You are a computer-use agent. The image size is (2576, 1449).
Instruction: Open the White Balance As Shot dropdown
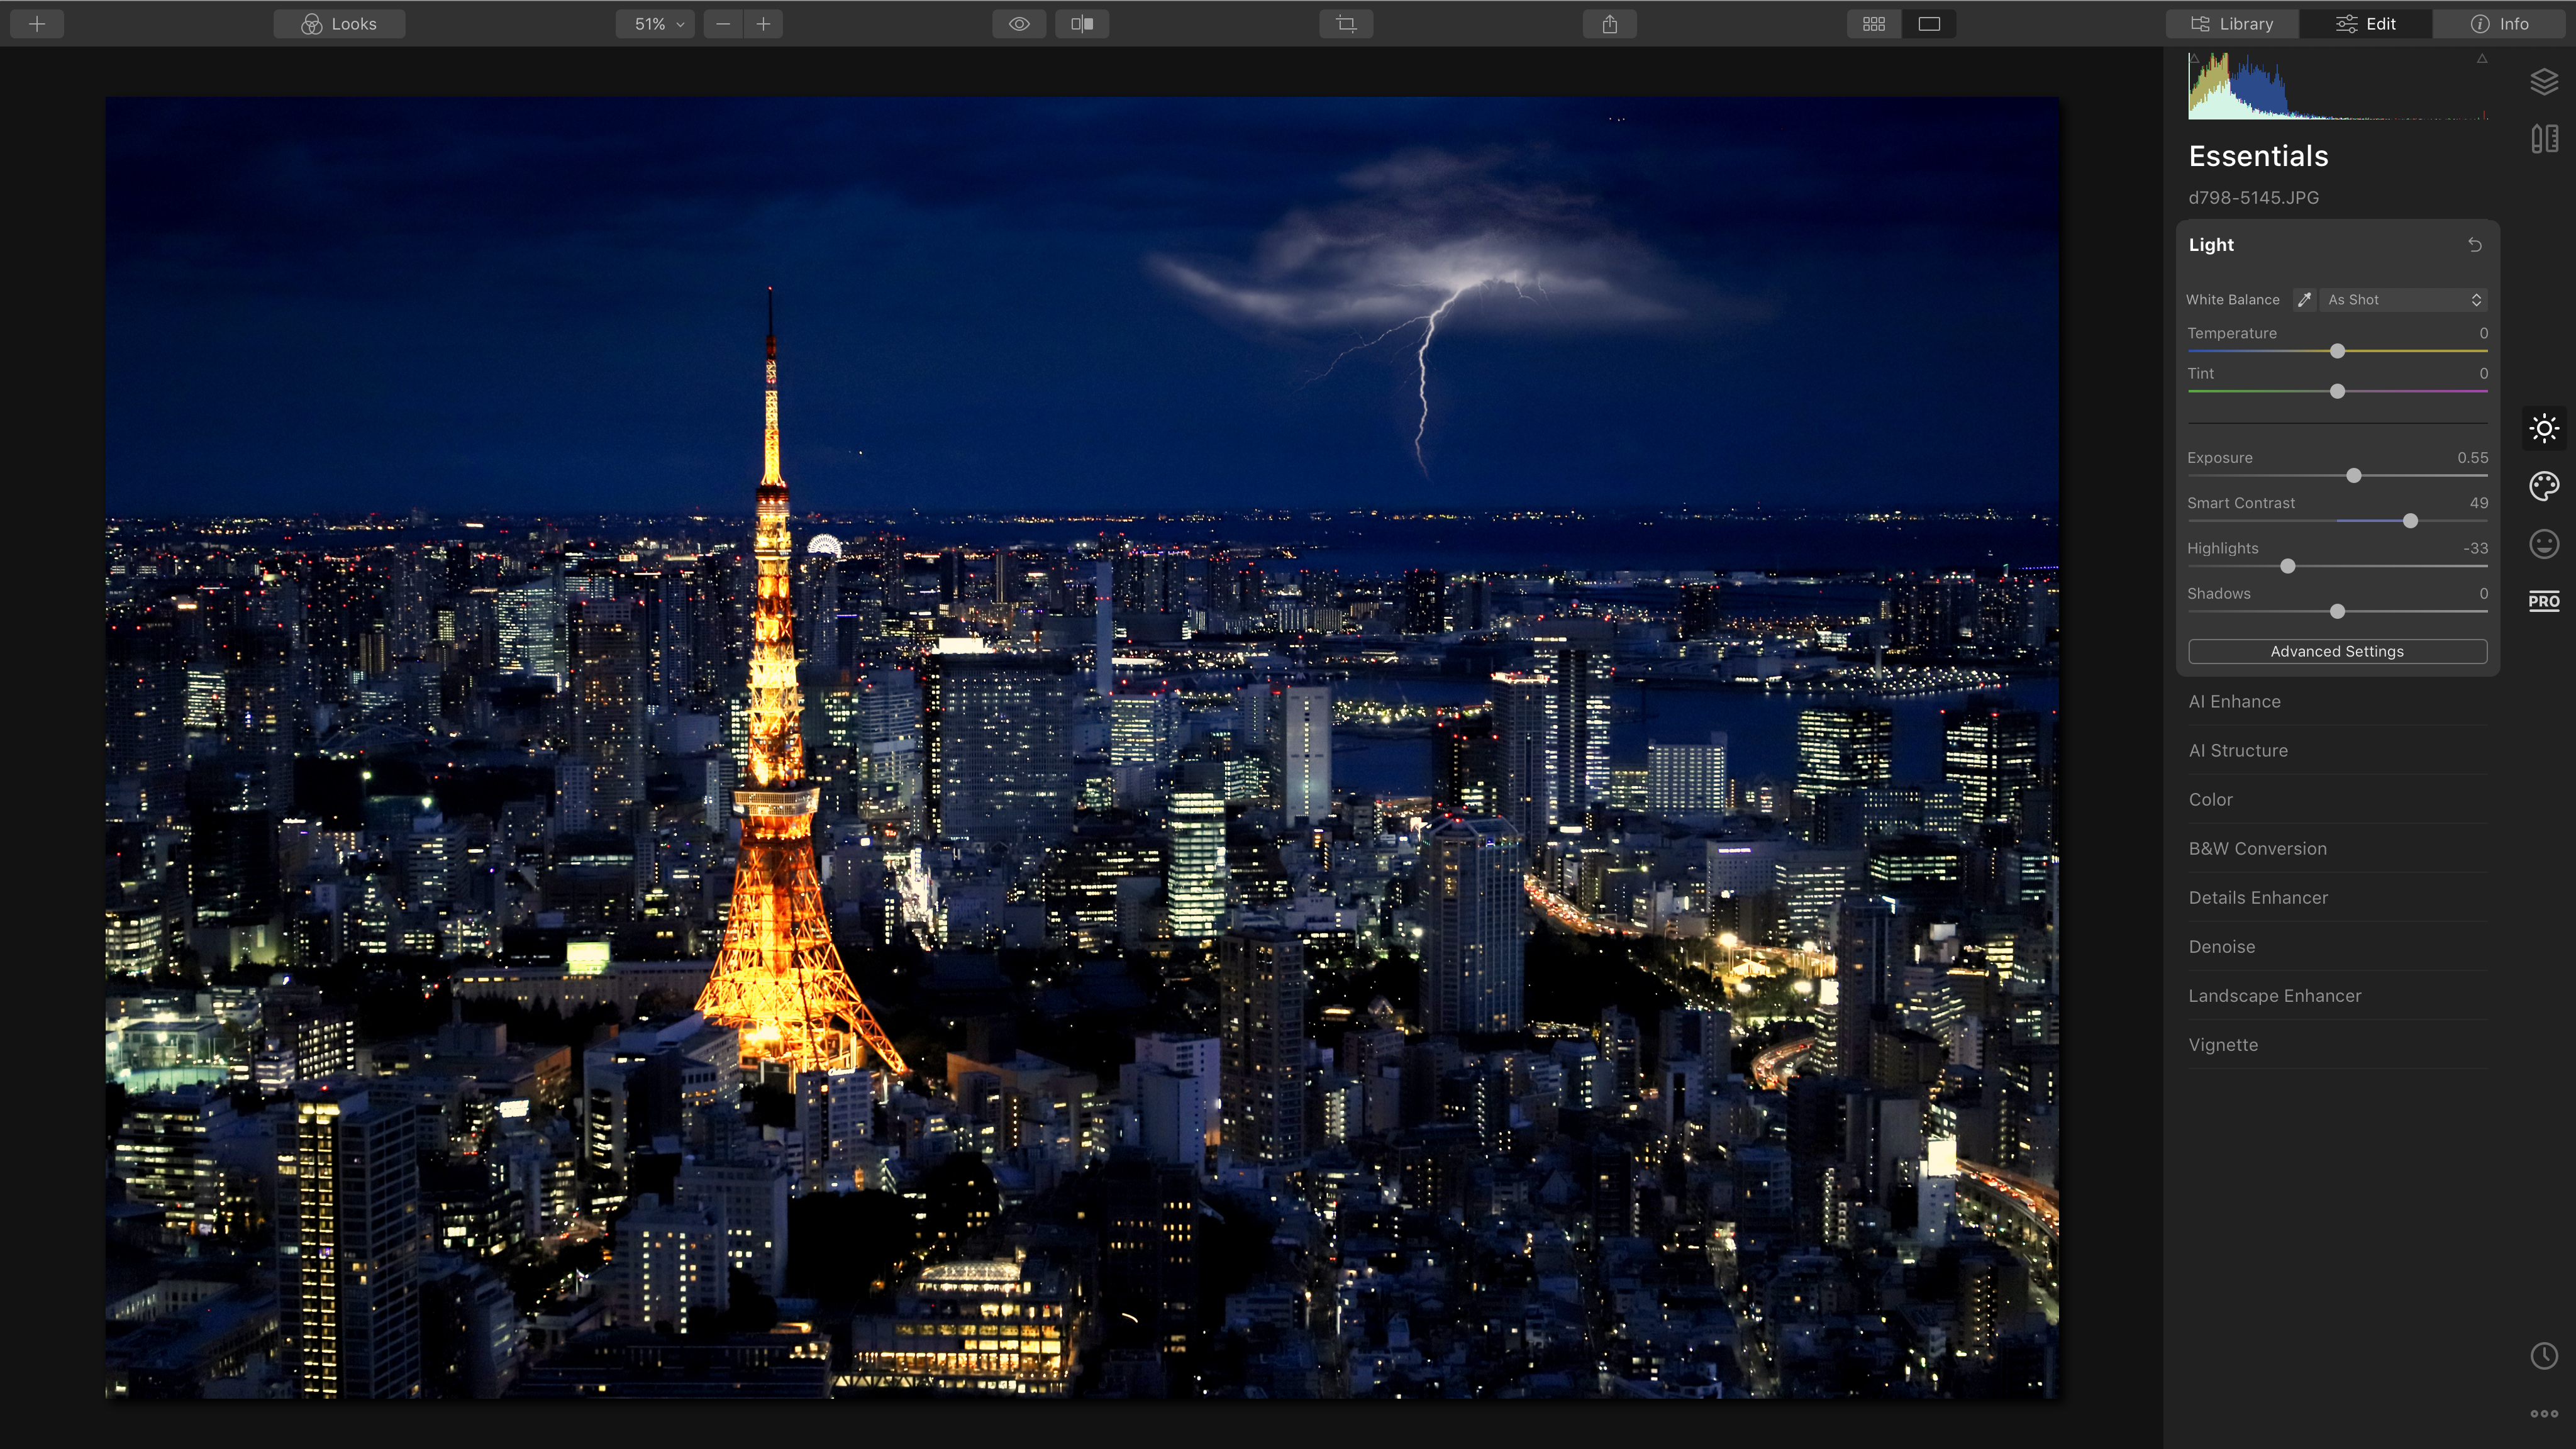coord(2402,300)
